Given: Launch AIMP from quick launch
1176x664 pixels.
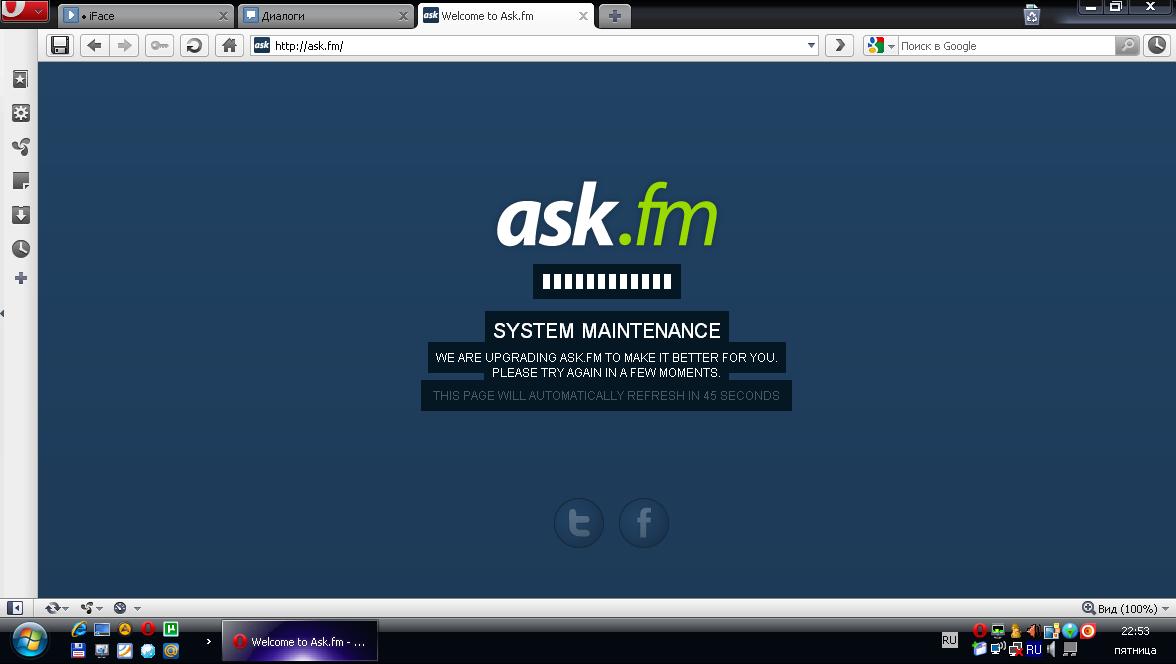Looking at the screenshot, I should tap(125, 629).
